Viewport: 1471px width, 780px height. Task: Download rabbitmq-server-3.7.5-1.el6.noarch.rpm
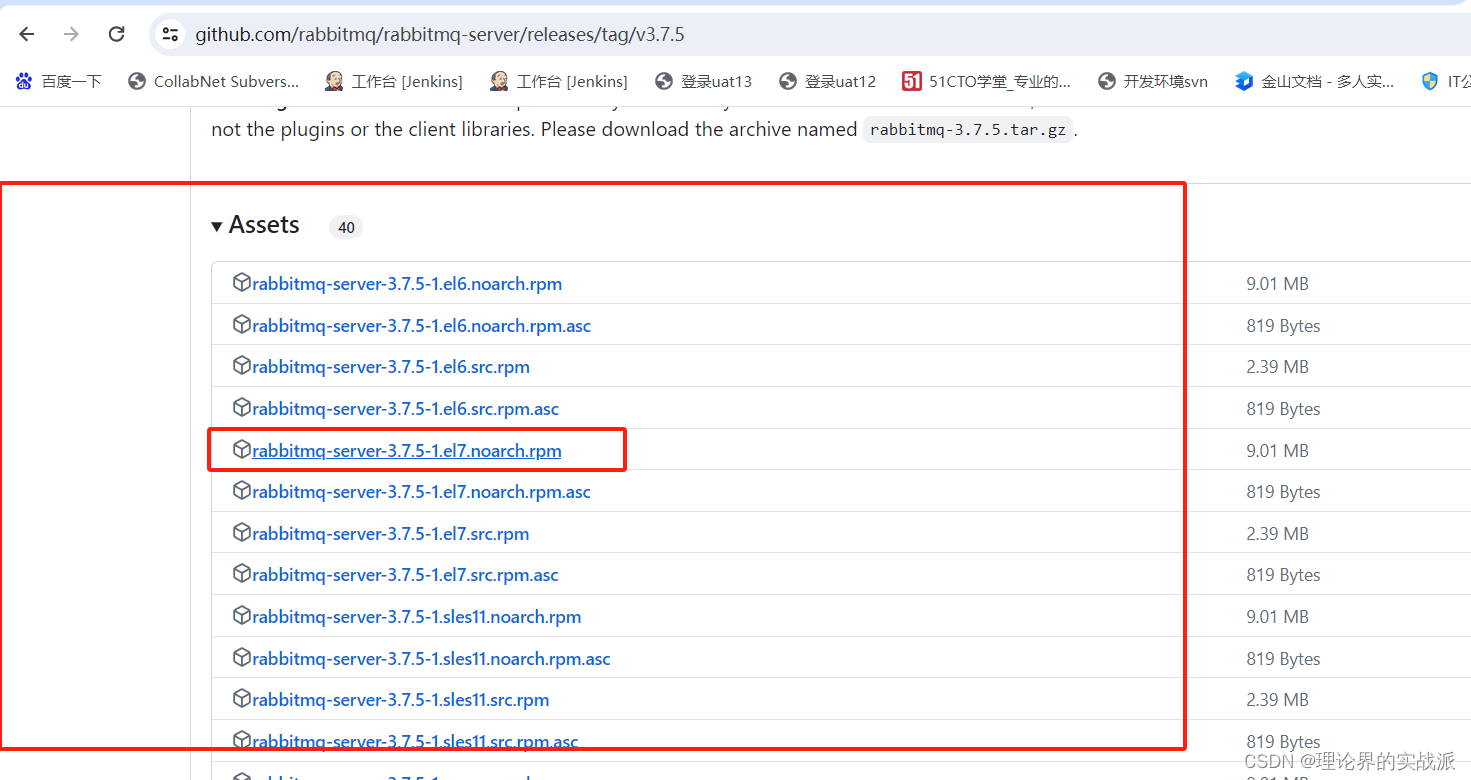(407, 284)
